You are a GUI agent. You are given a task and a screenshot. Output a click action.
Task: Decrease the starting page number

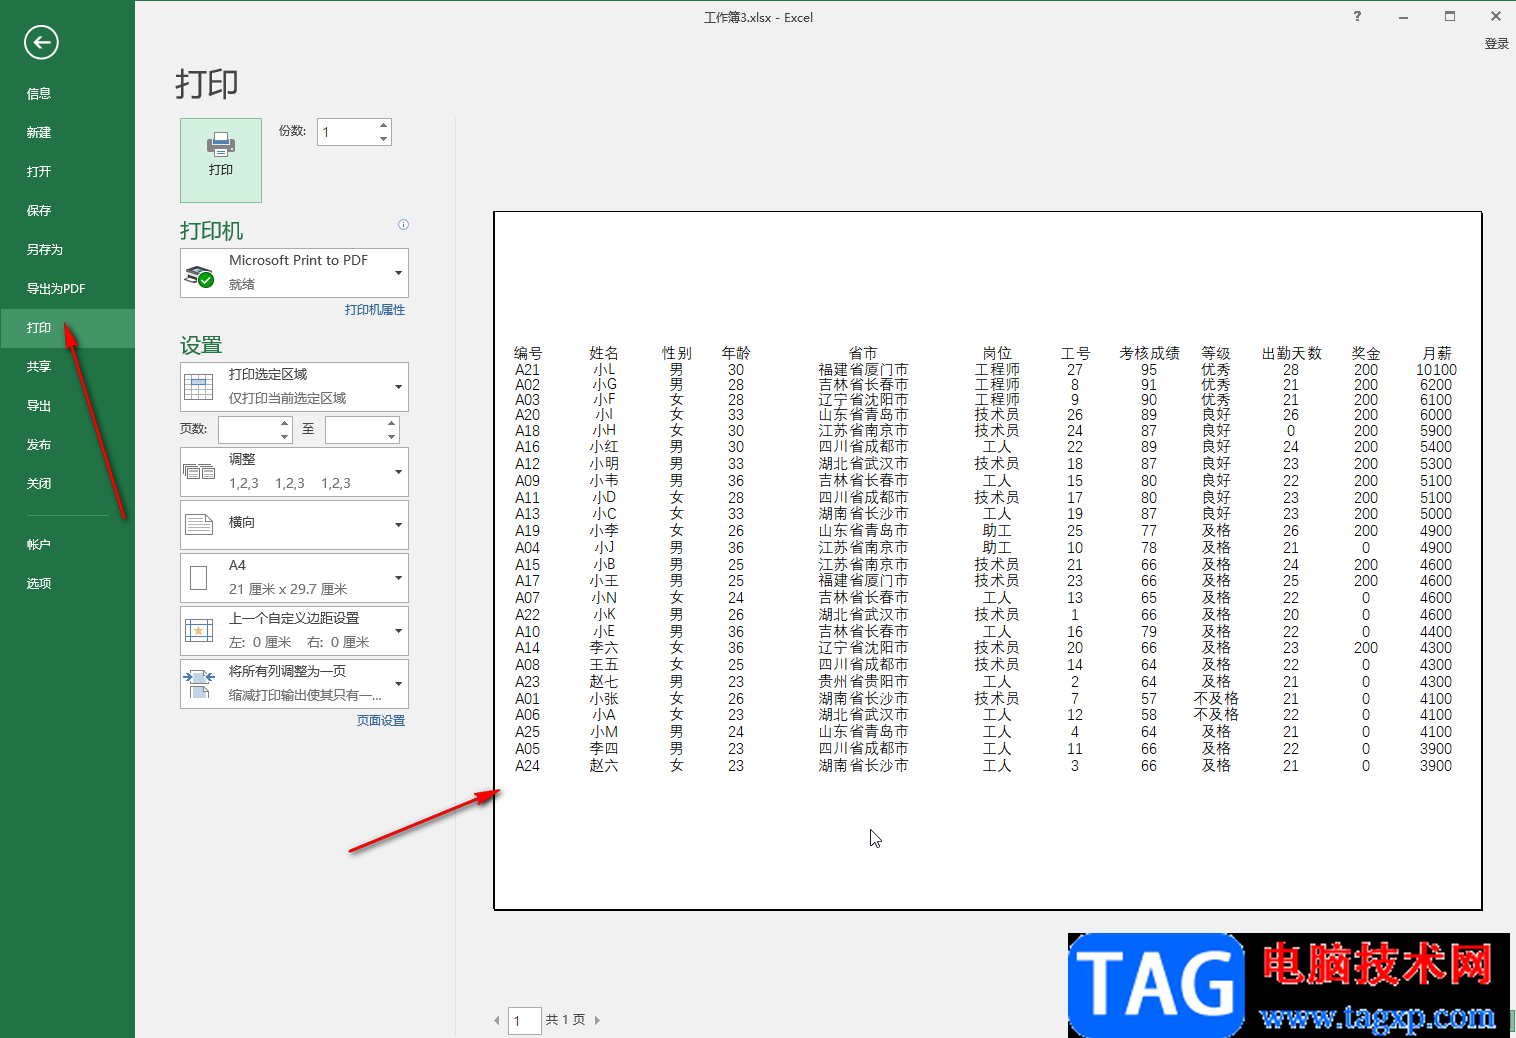[x=284, y=436]
